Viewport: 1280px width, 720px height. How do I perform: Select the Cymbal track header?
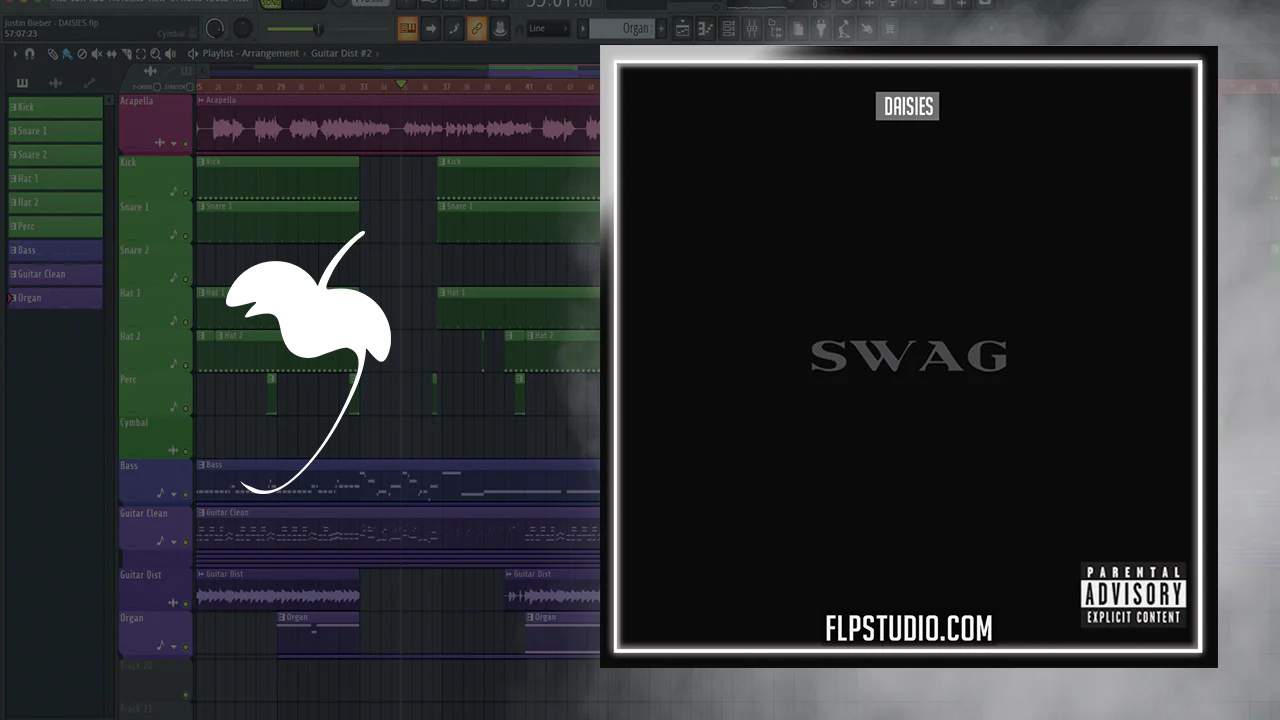(155, 436)
